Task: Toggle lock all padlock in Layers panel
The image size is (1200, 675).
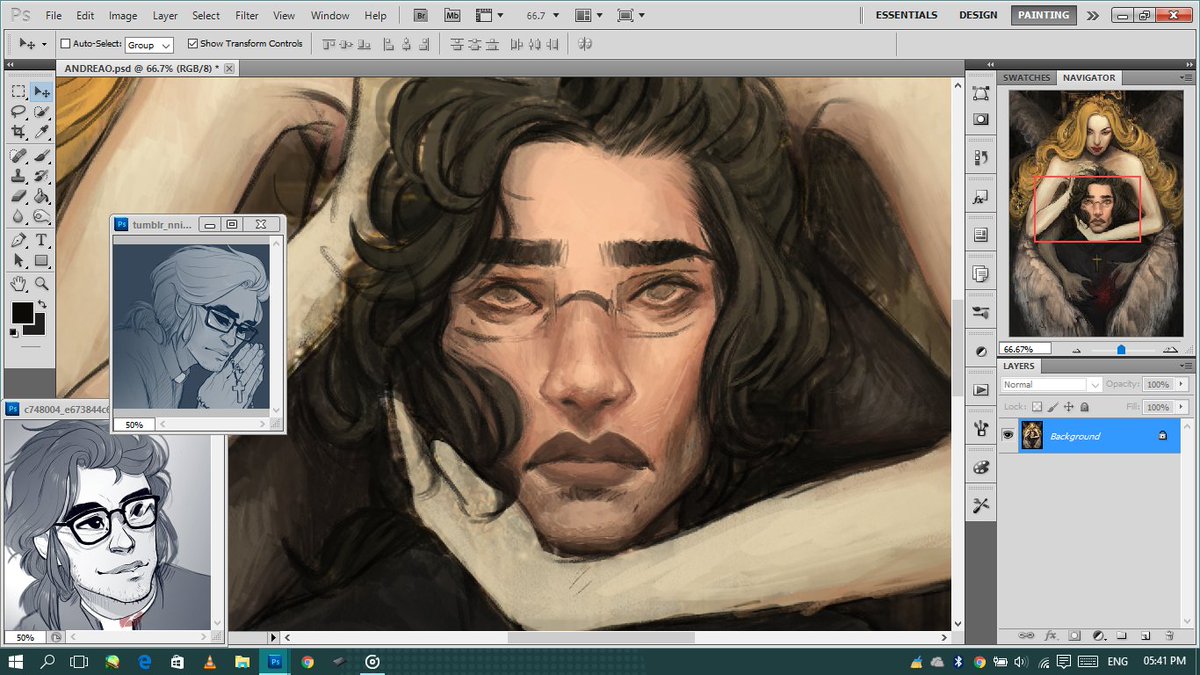Action: pos(1085,407)
